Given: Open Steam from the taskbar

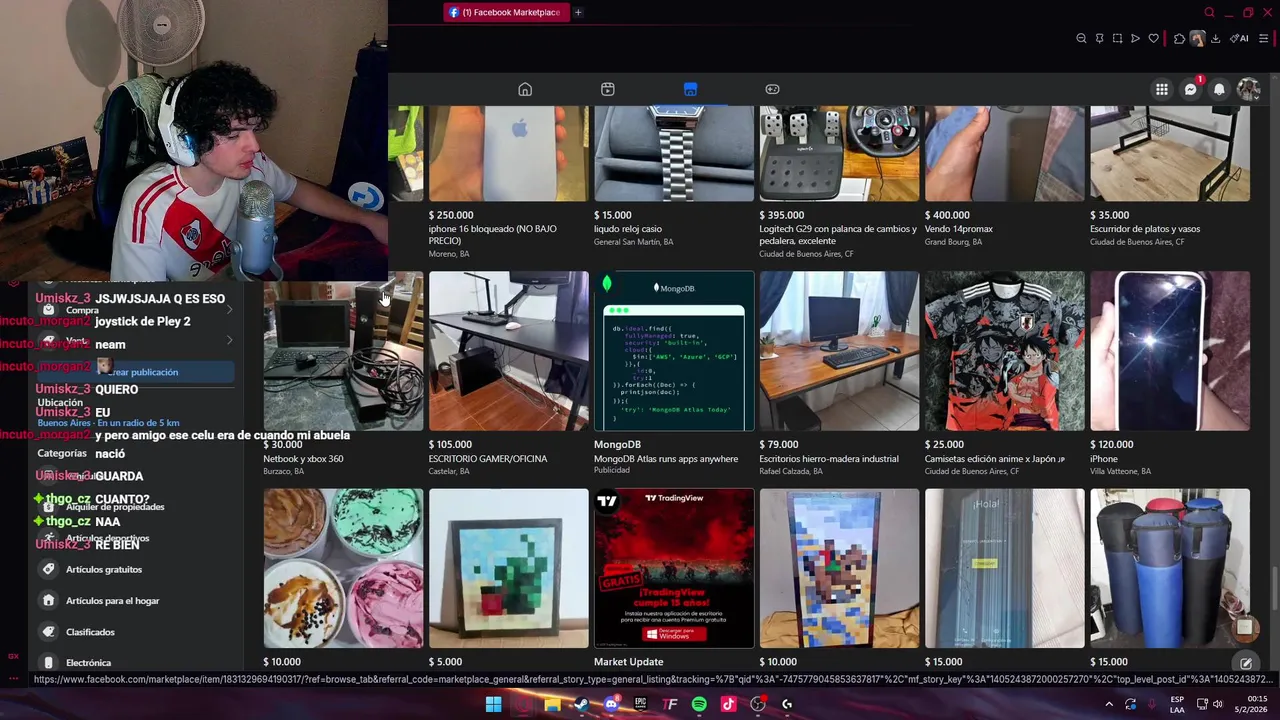Looking at the screenshot, I should click(x=581, y=704).
